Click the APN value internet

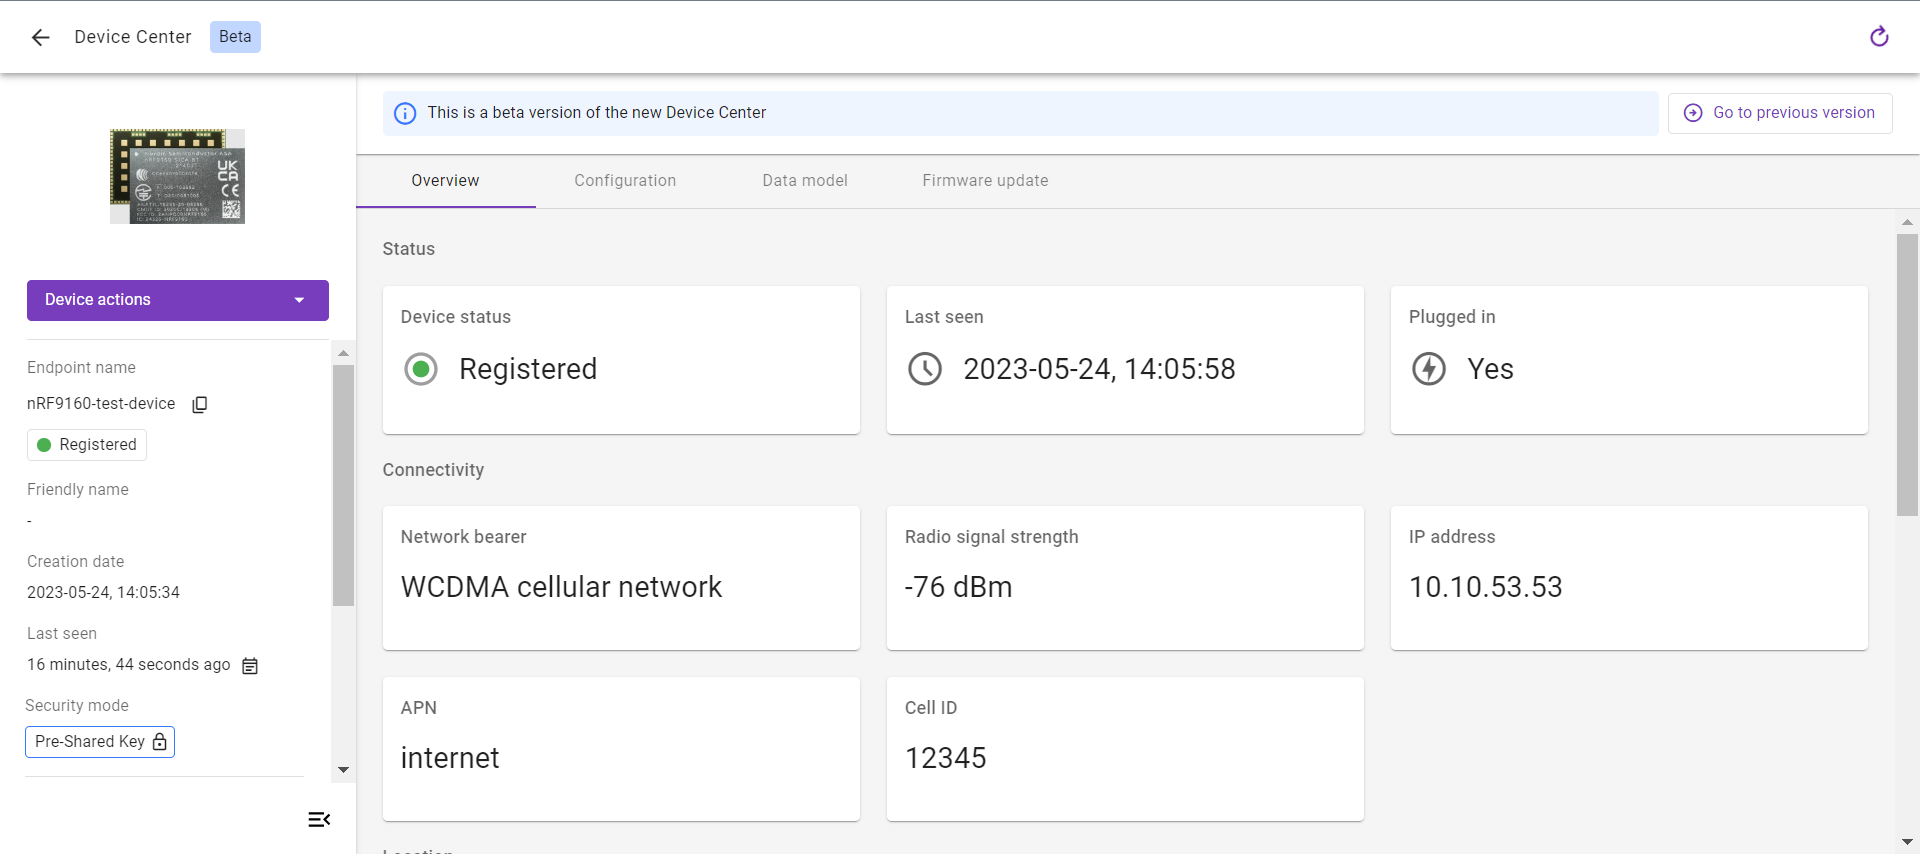coord(450,758)
